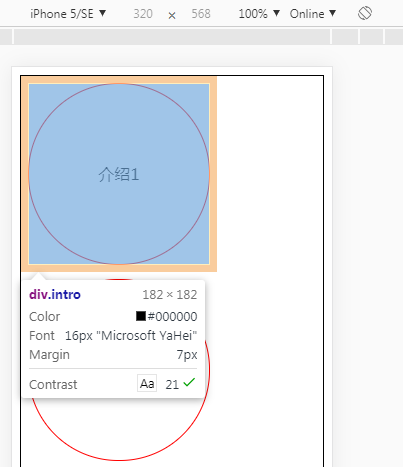Click the green contrast checkmark icon

tap(189, 382)
